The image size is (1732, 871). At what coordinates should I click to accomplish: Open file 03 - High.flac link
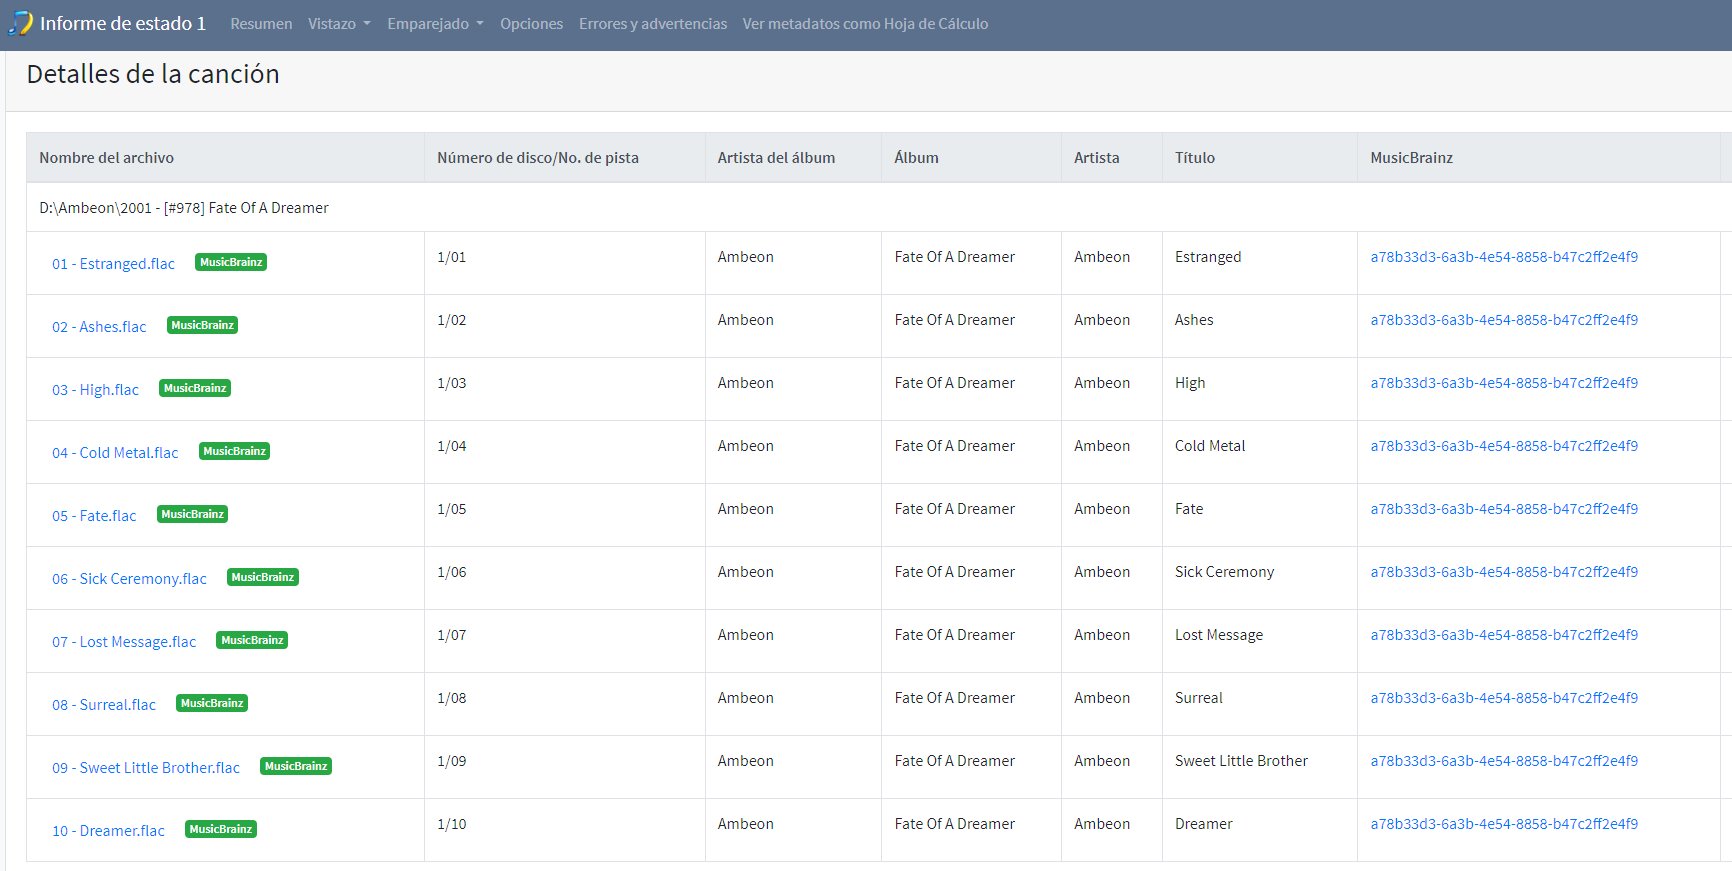95,390
